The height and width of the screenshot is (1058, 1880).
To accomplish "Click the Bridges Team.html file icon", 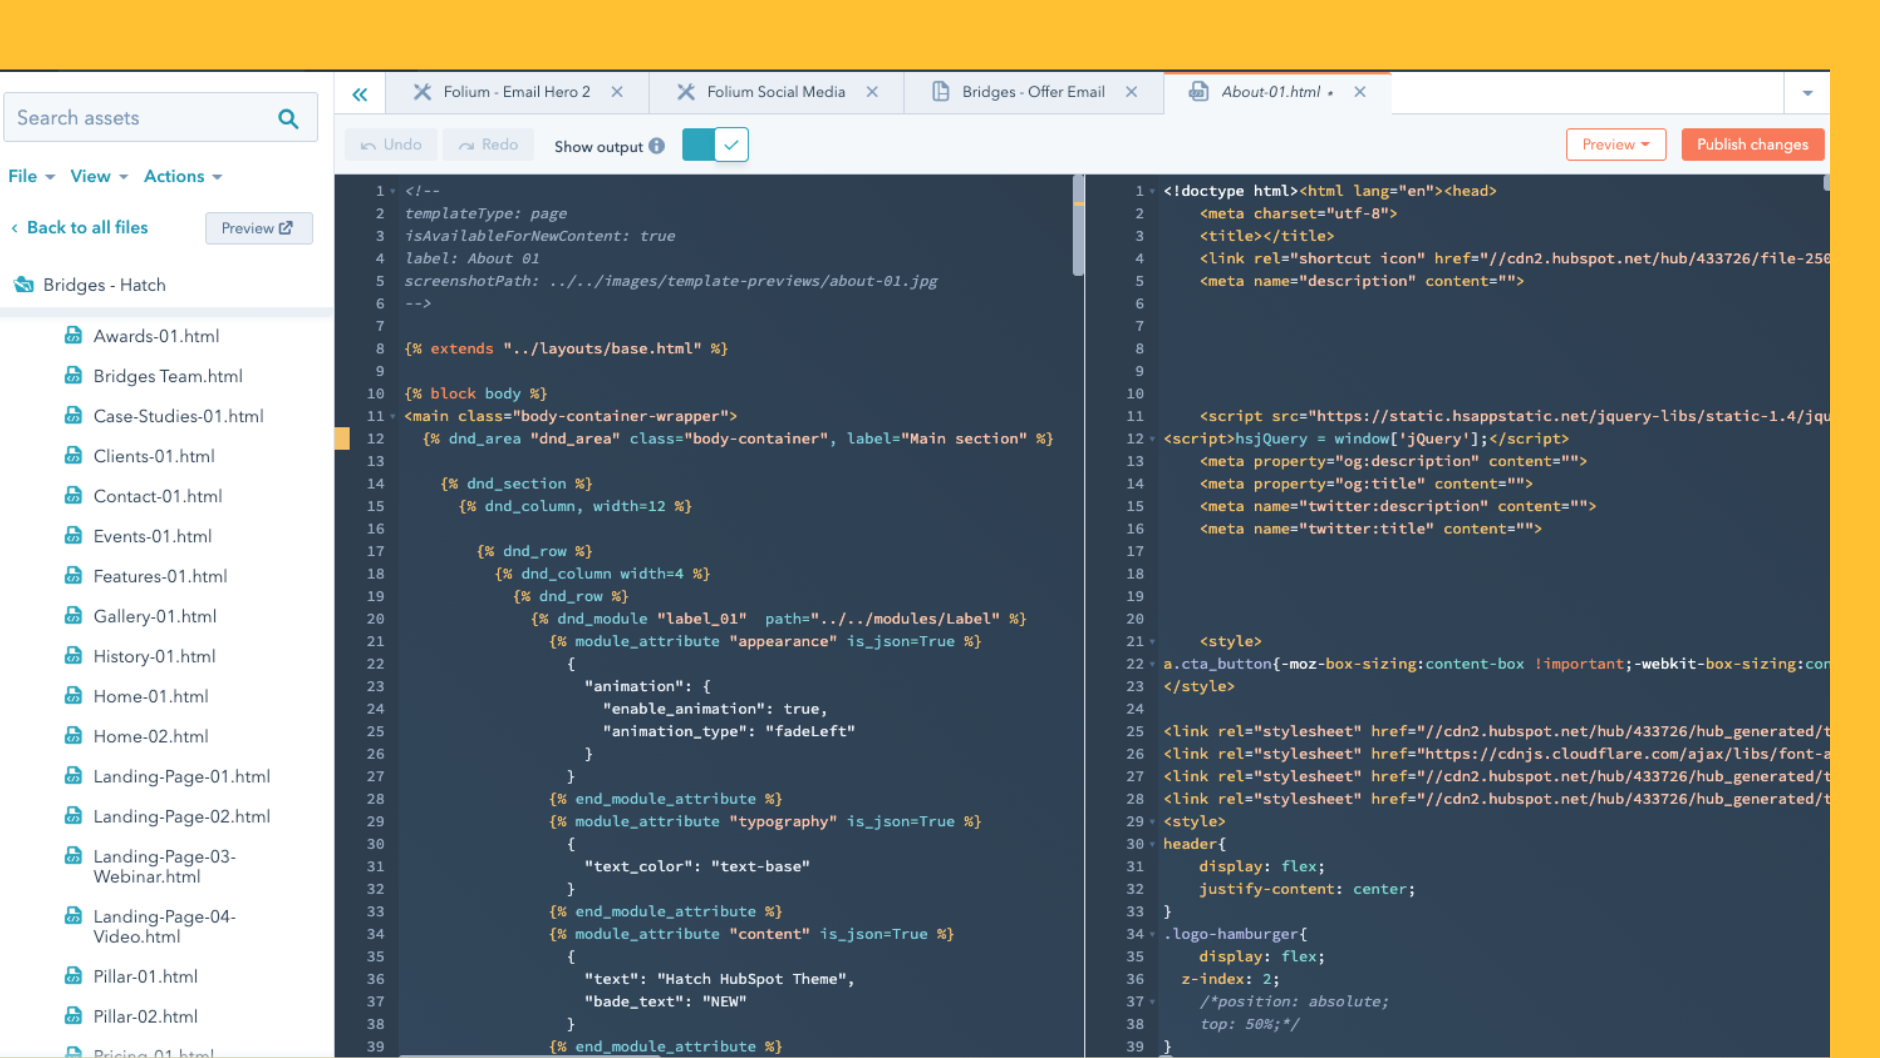I will coord(73,375).
